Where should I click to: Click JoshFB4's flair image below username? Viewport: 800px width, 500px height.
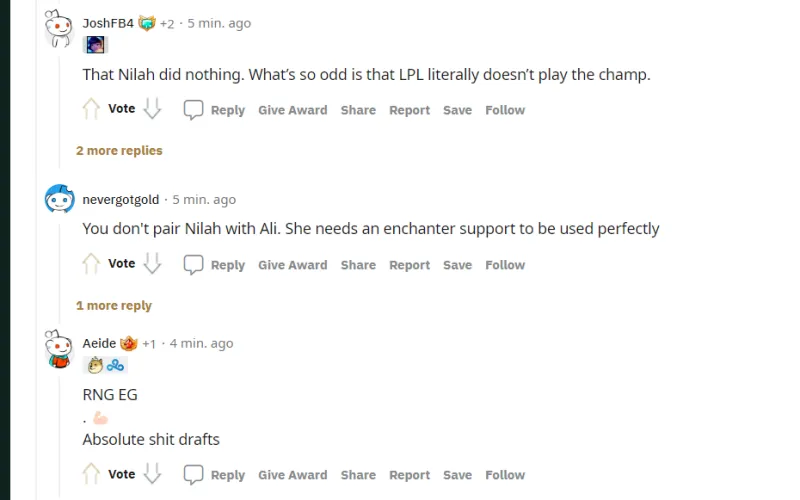point(95,45)
